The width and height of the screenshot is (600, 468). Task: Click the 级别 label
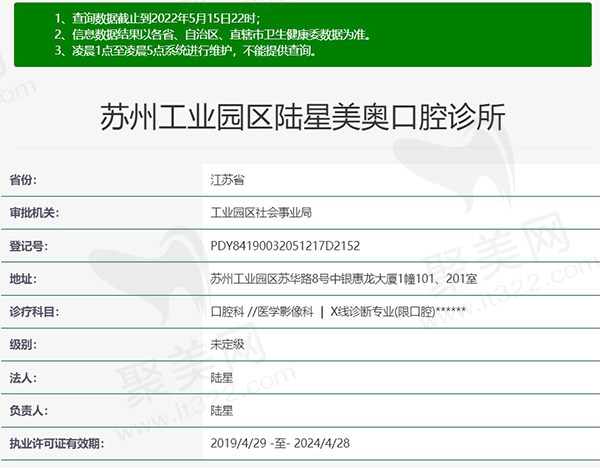point(23,345)
